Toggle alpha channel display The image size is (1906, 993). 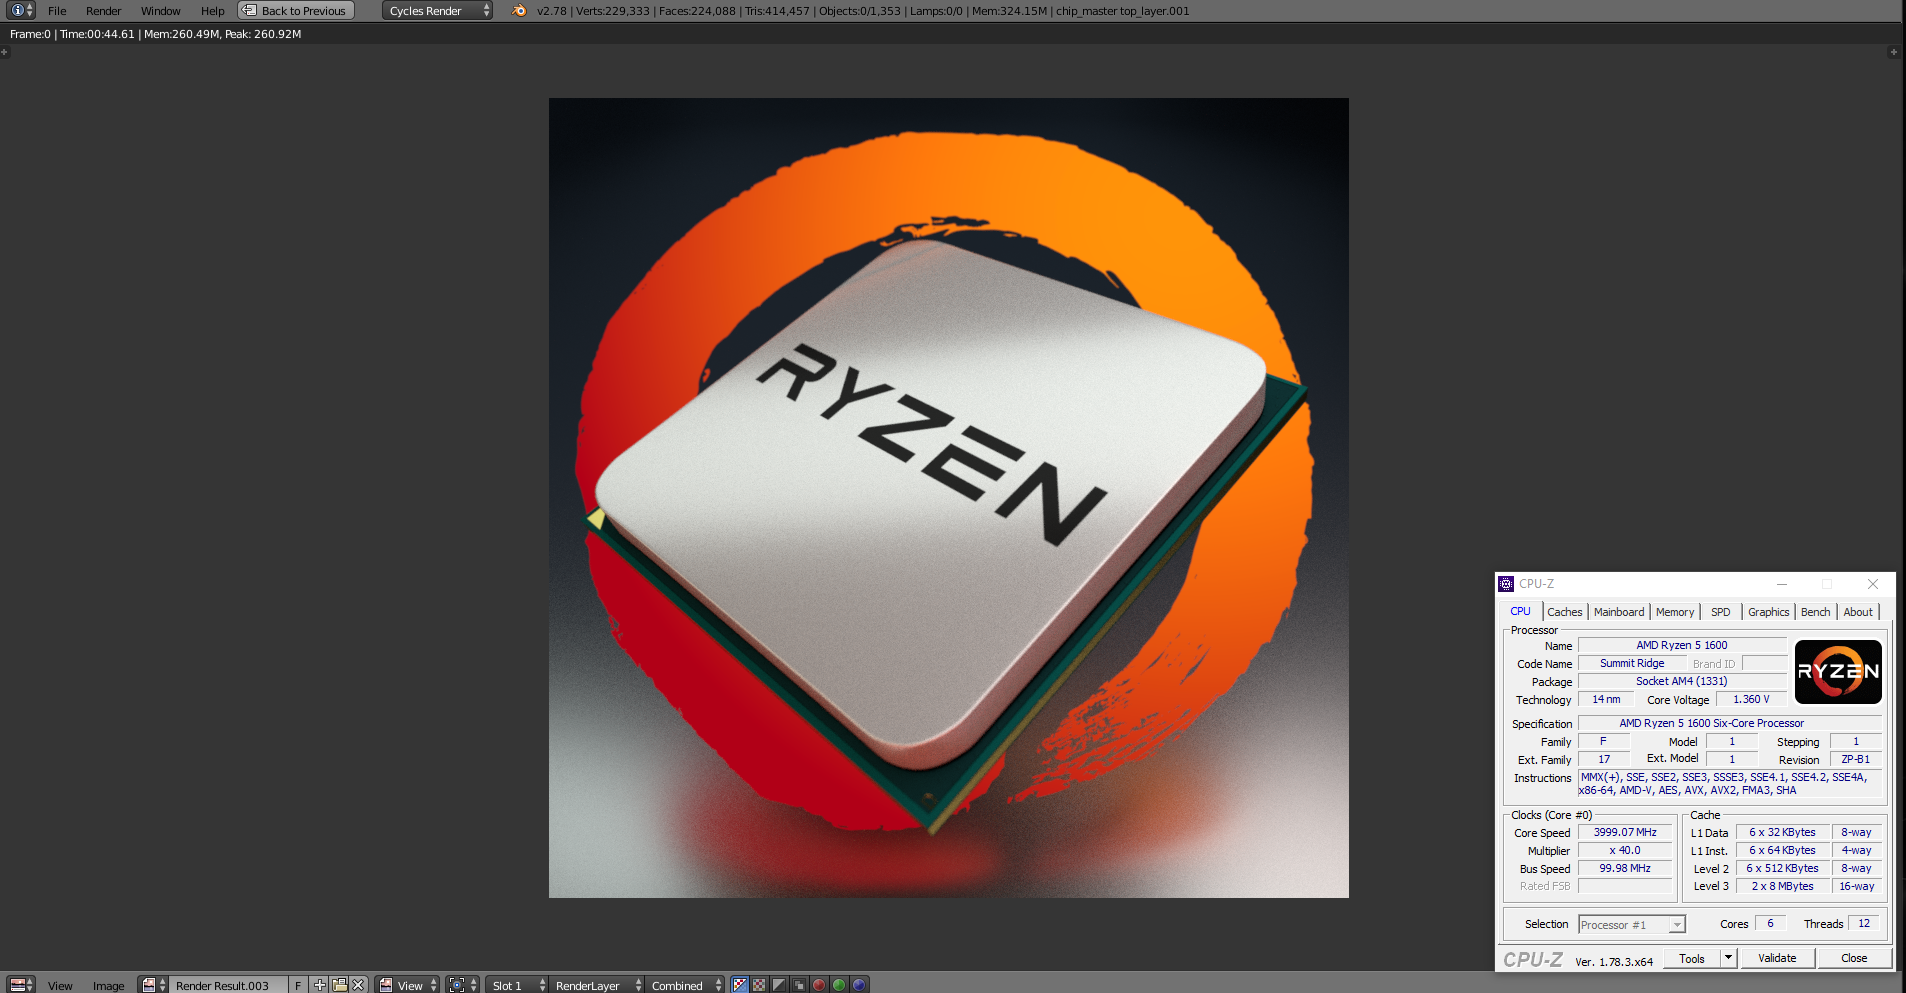779,985
